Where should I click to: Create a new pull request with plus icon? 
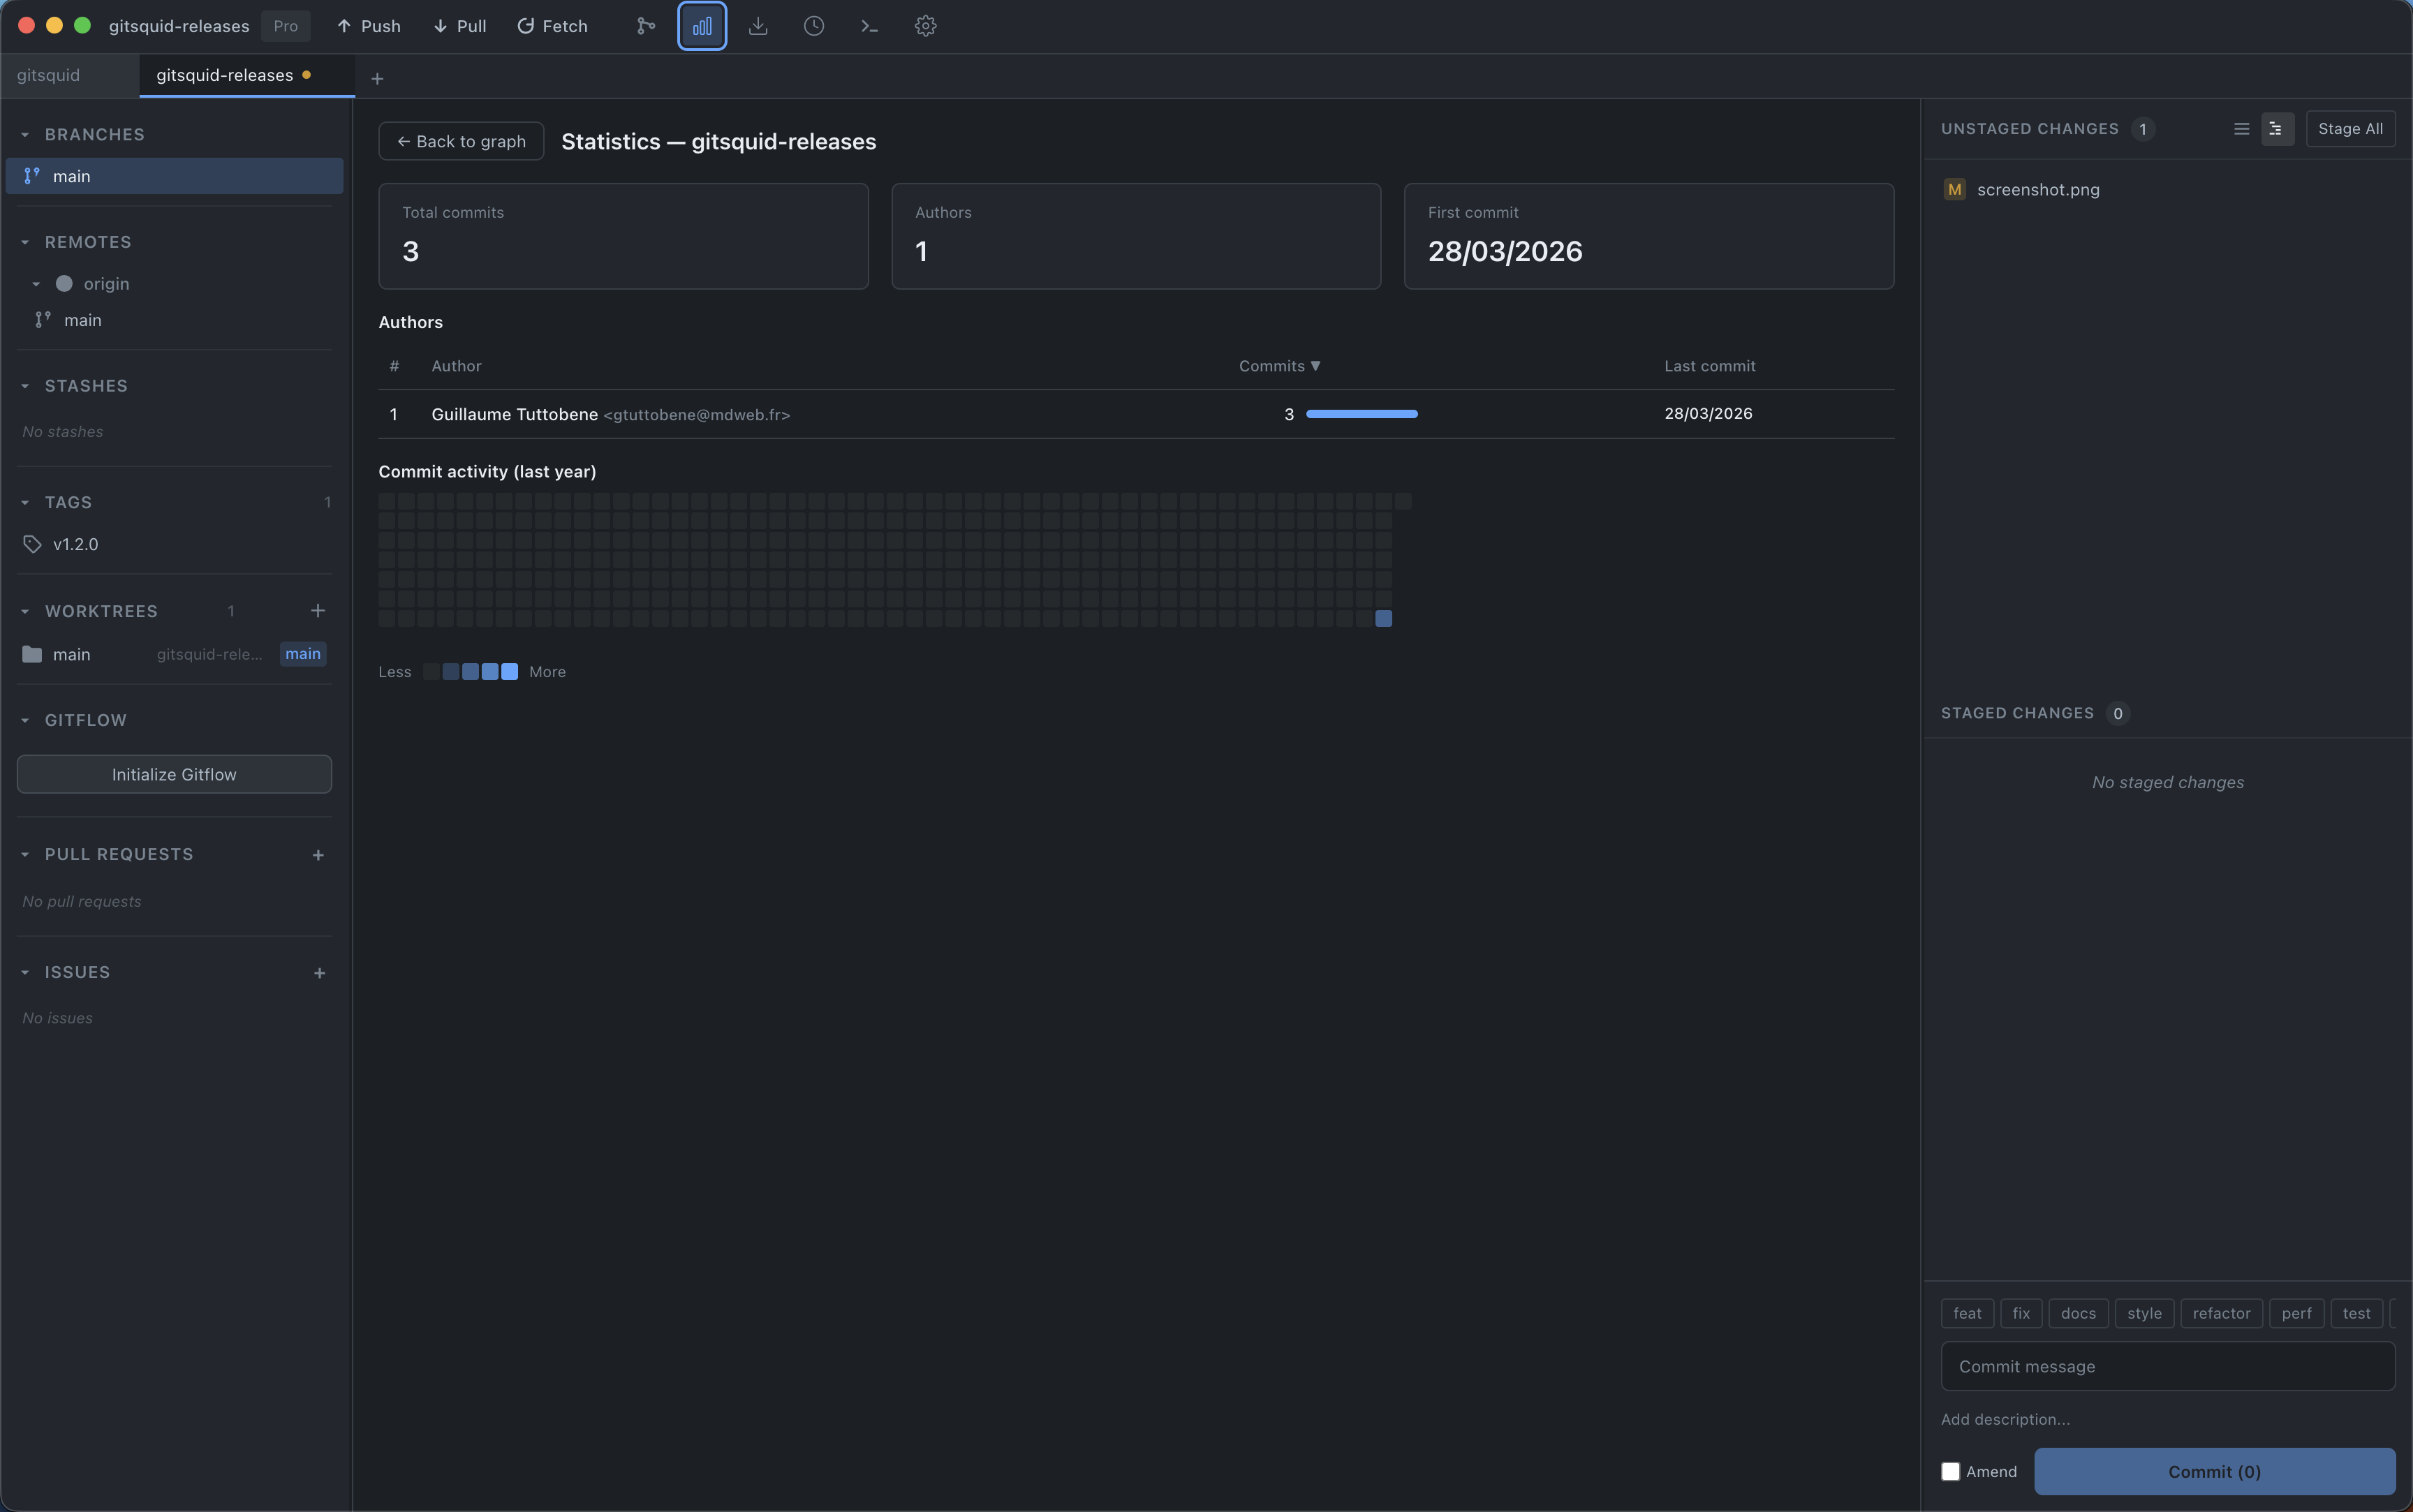click(x=318, y=854)
